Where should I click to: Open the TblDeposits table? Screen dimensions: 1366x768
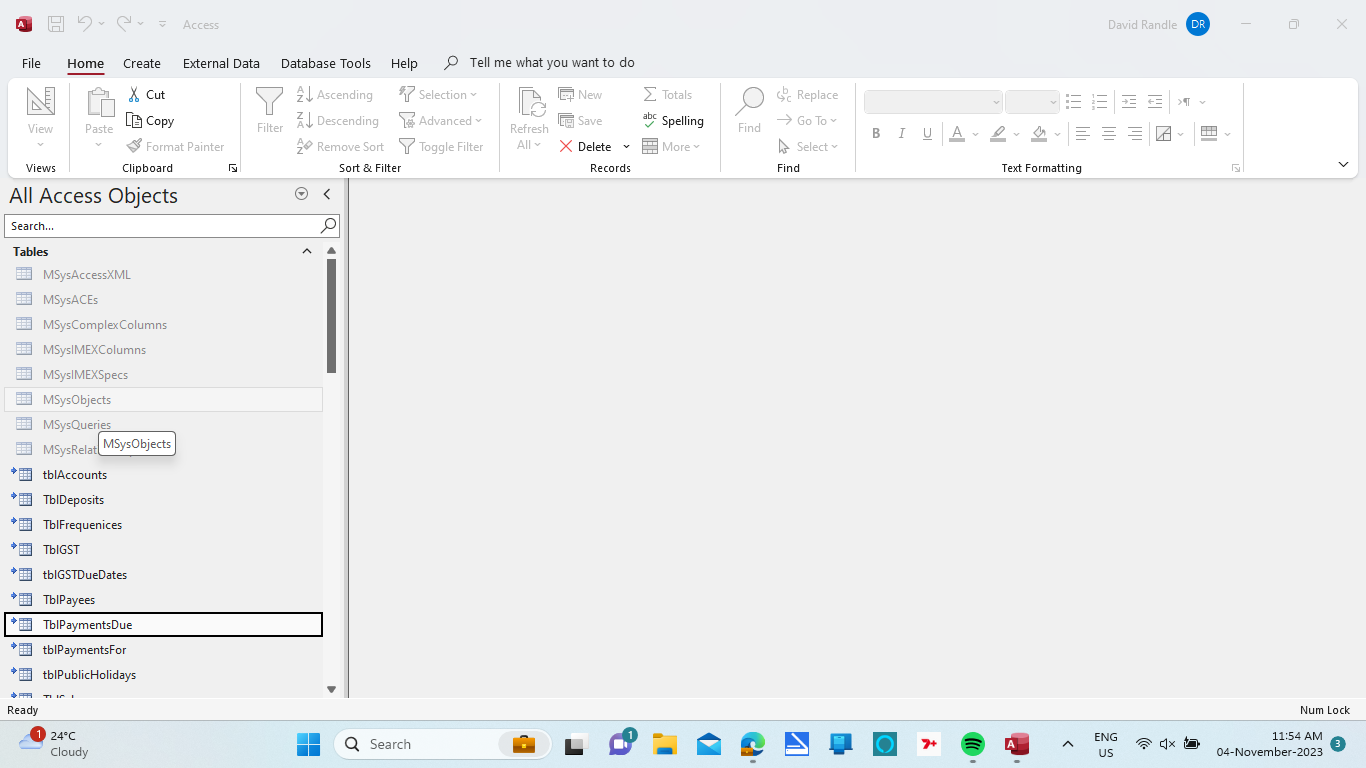[x=73, y=500]
